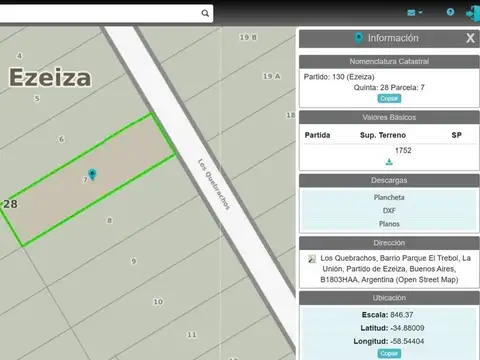Click the Nomenclatura Catastral section header
The image size is (480, 360).
point(389,61)
